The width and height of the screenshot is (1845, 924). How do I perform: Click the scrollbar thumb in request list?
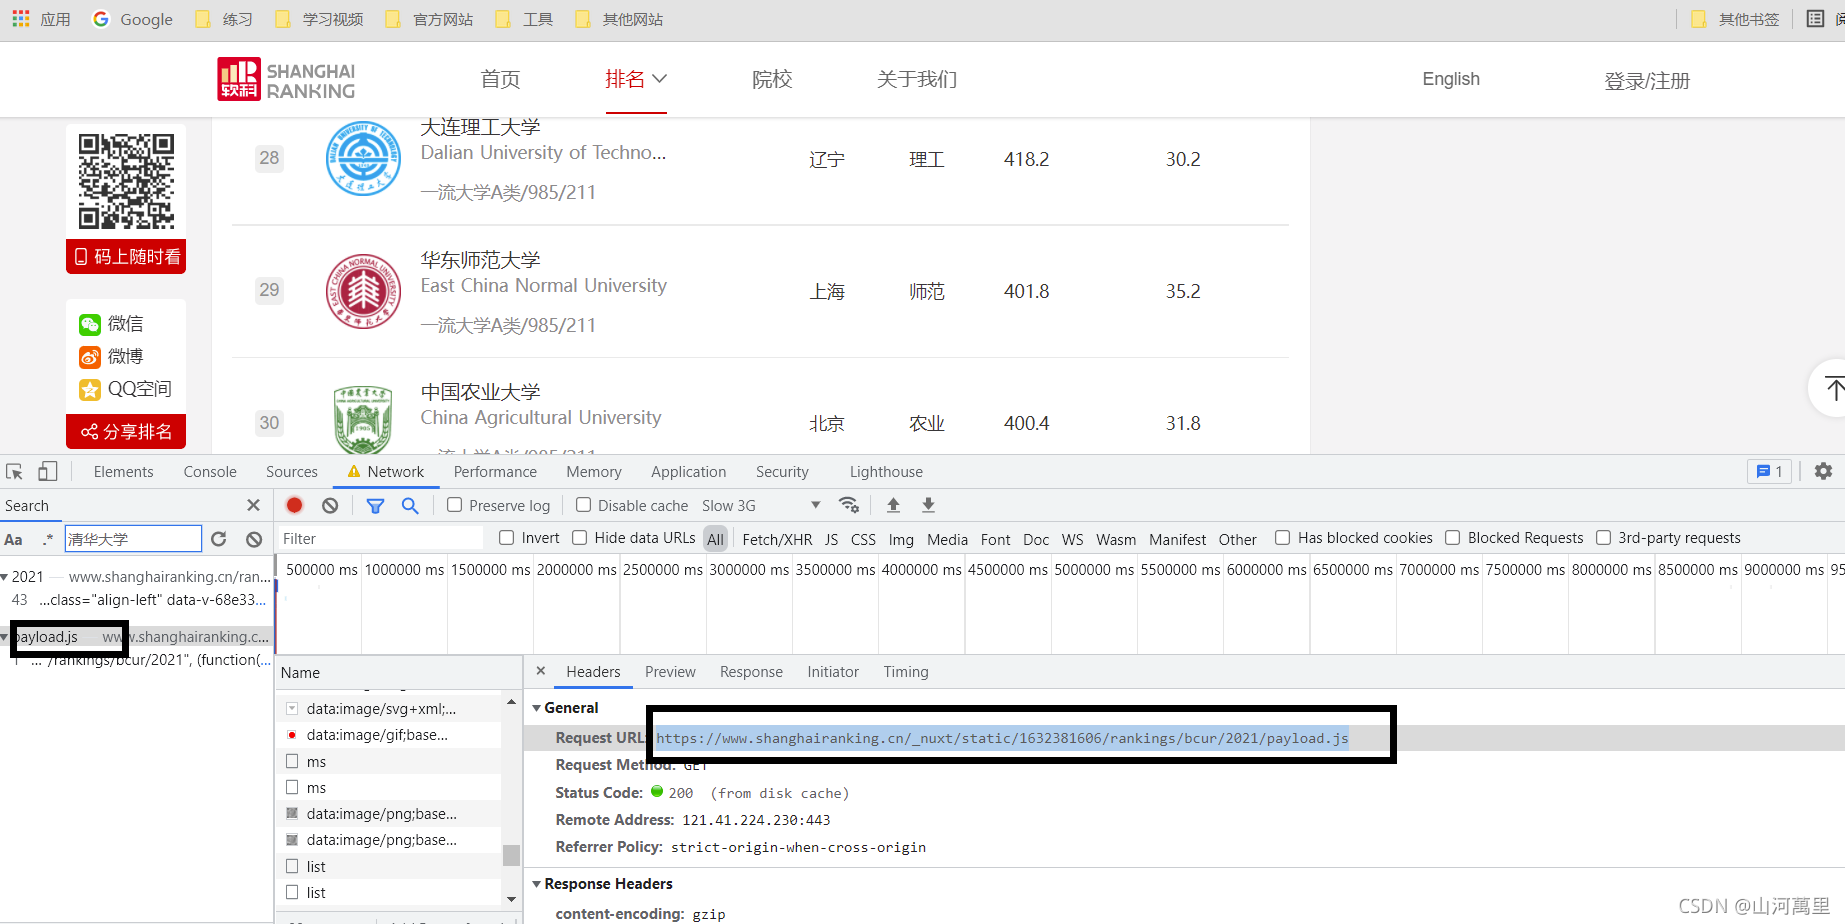(x=511, y=855)
